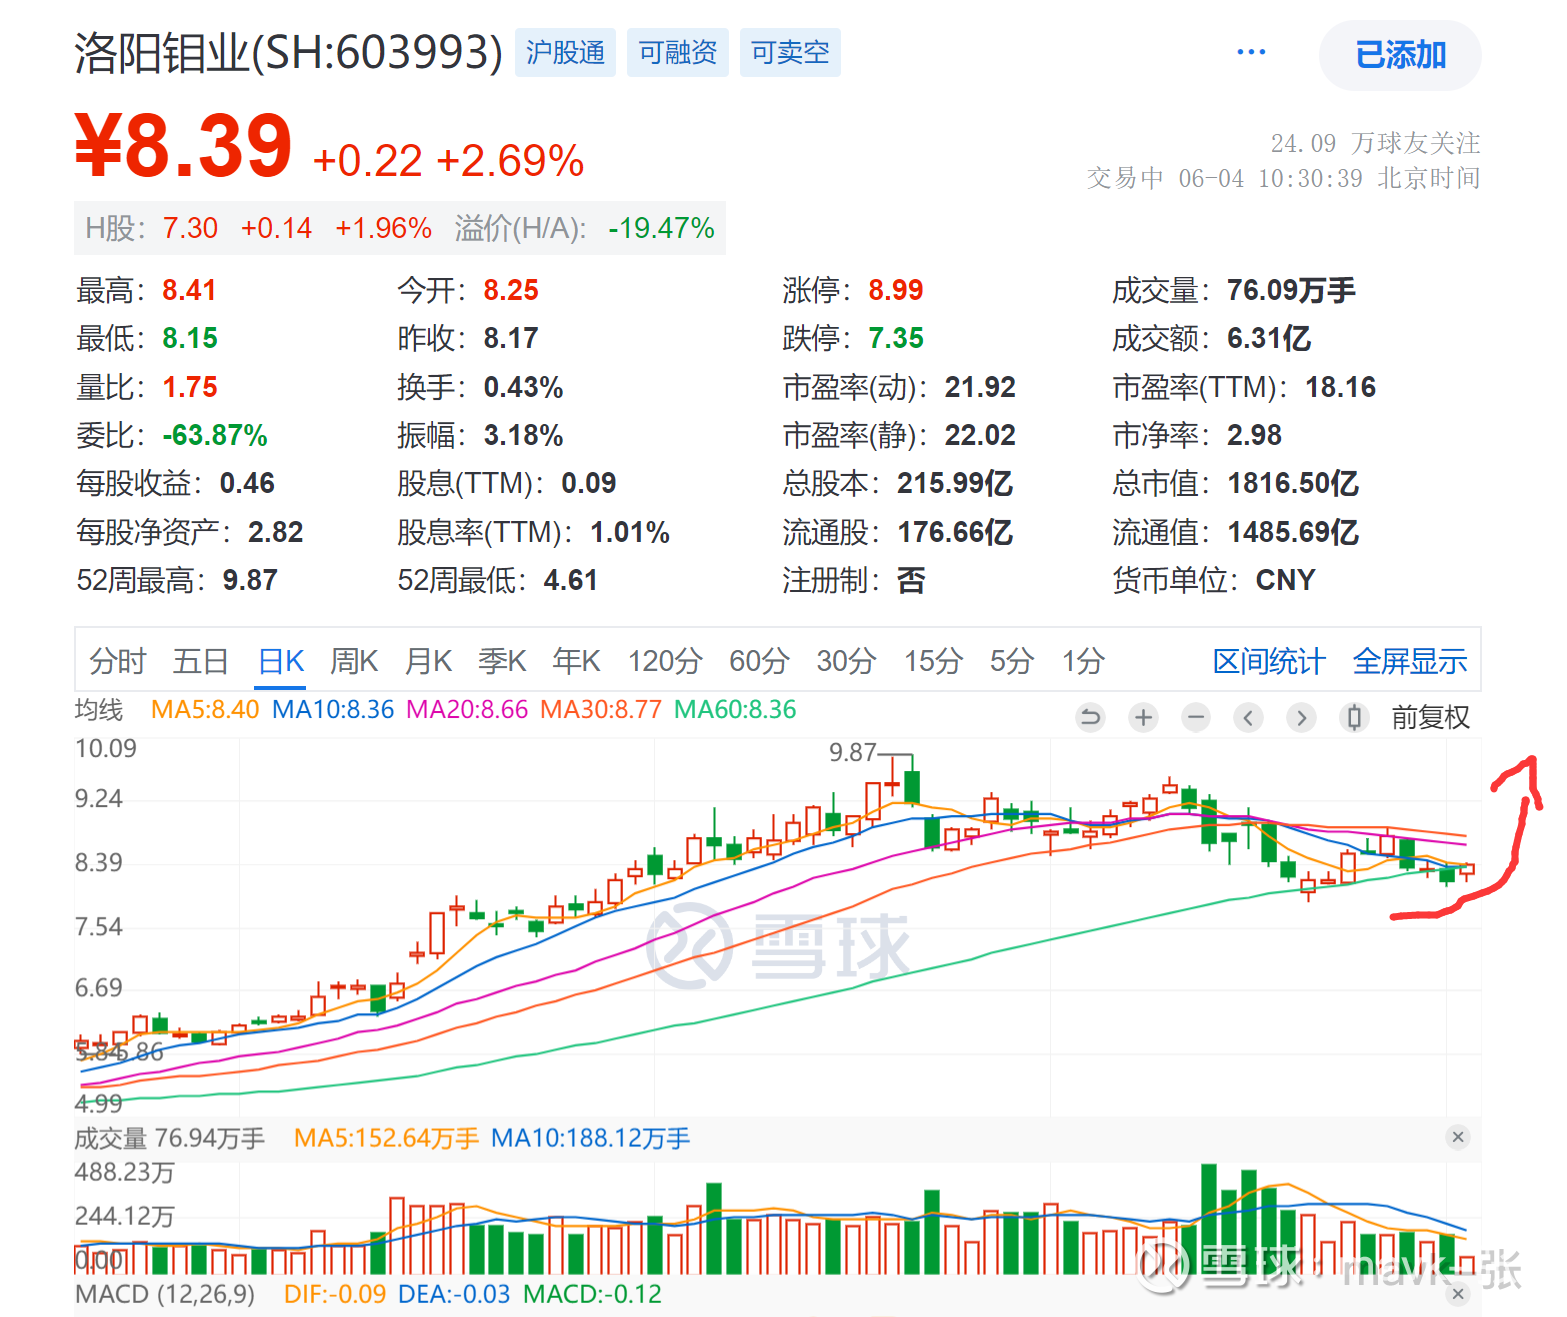Pan the chart left using the left-arrow icon
The image size is (1567, 1317).
coord(1248,717)
